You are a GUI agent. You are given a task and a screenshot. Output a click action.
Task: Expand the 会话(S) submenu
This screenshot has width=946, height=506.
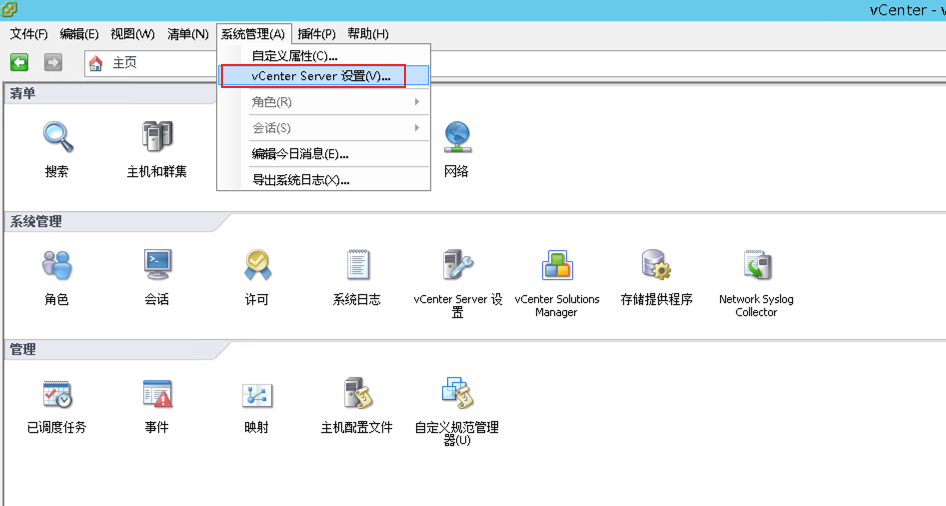pyautogui.click(x=324, y=128)
